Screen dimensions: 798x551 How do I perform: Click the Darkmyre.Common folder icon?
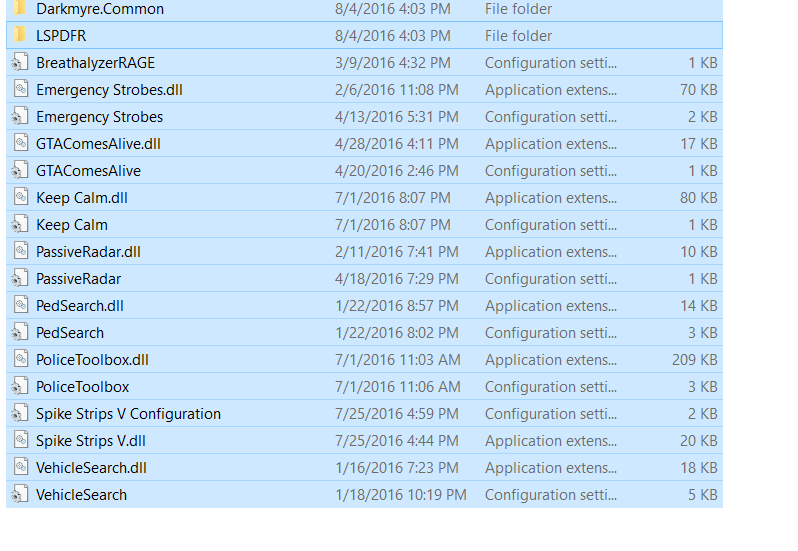19,8
